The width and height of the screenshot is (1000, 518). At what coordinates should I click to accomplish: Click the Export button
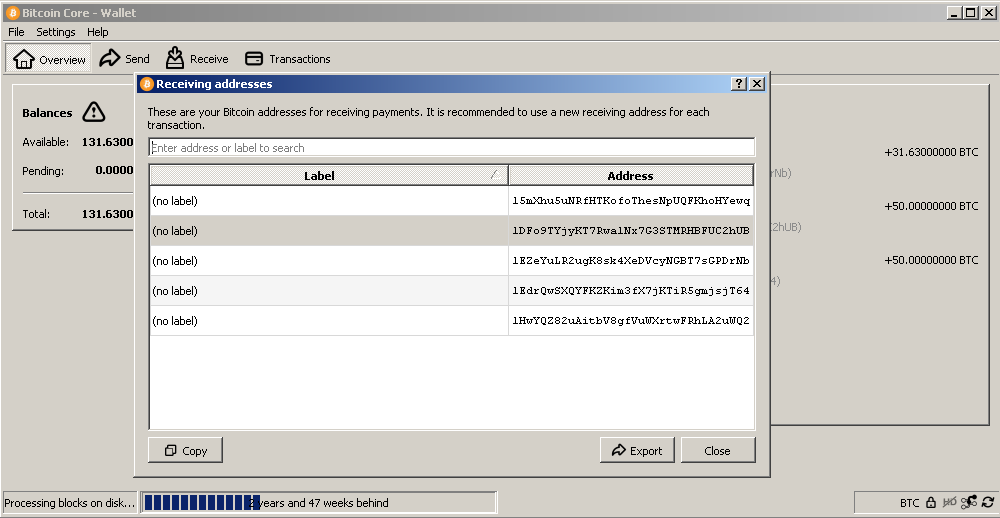tap(637, 450)
